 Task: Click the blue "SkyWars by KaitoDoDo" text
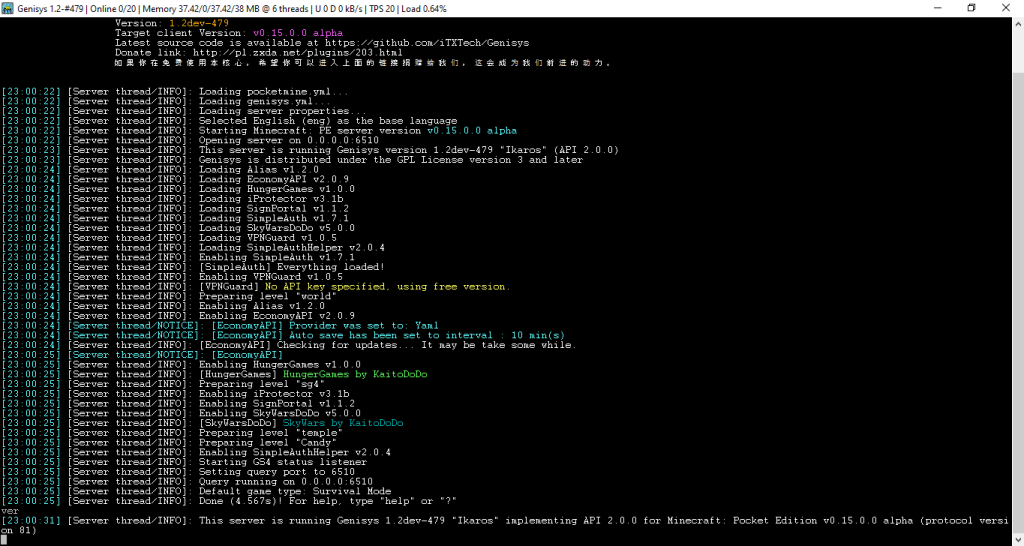click(343, 423)
